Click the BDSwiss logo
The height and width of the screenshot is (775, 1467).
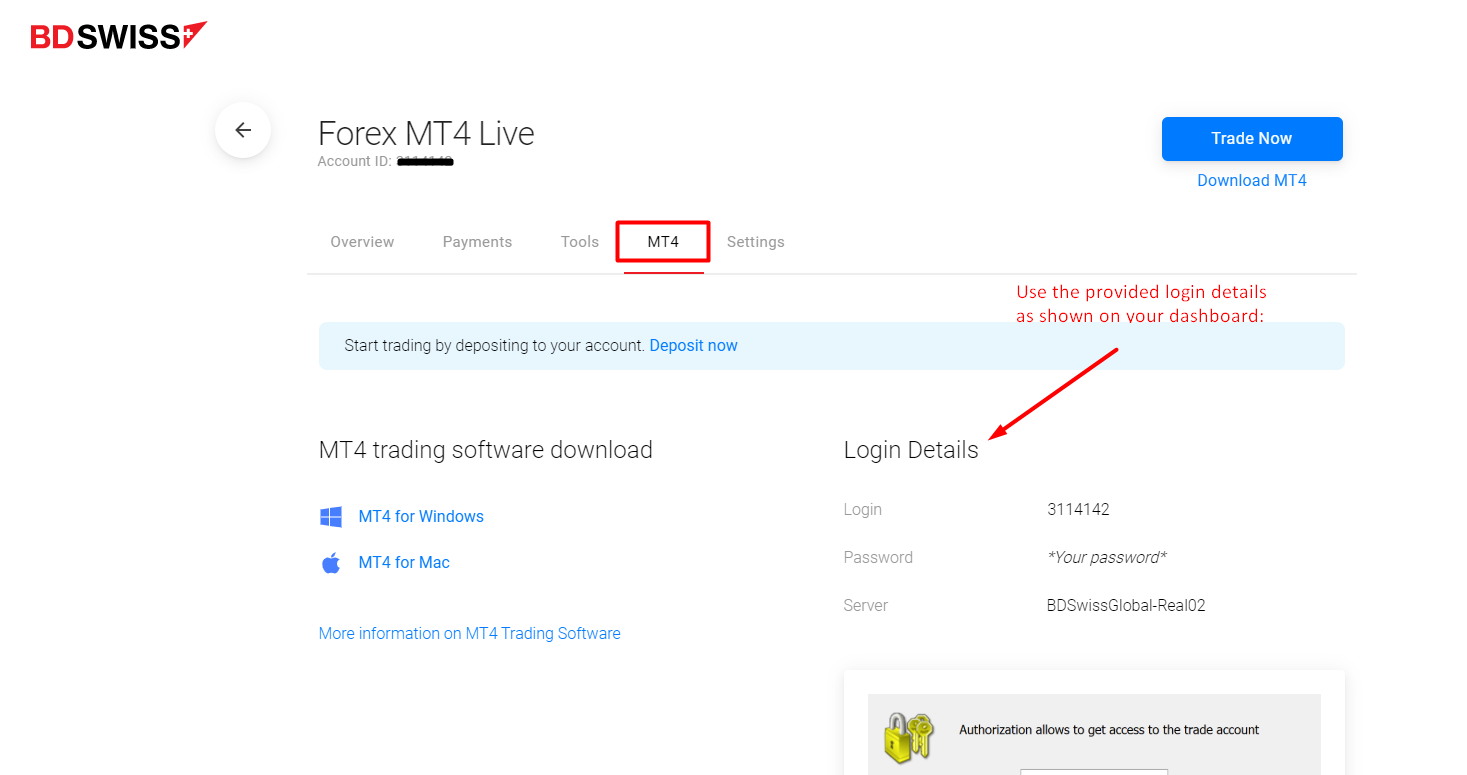tap(119, 36)
